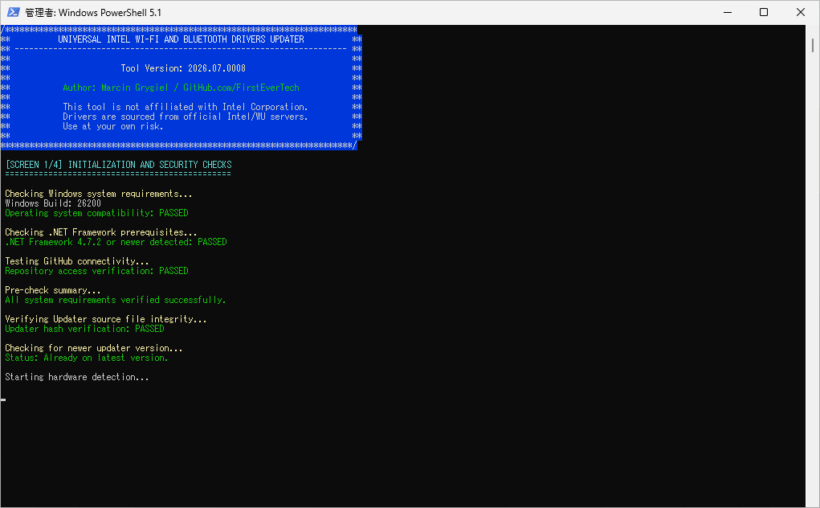Click 'Testing GitHub connectivity...' line

tap(77, 261)
